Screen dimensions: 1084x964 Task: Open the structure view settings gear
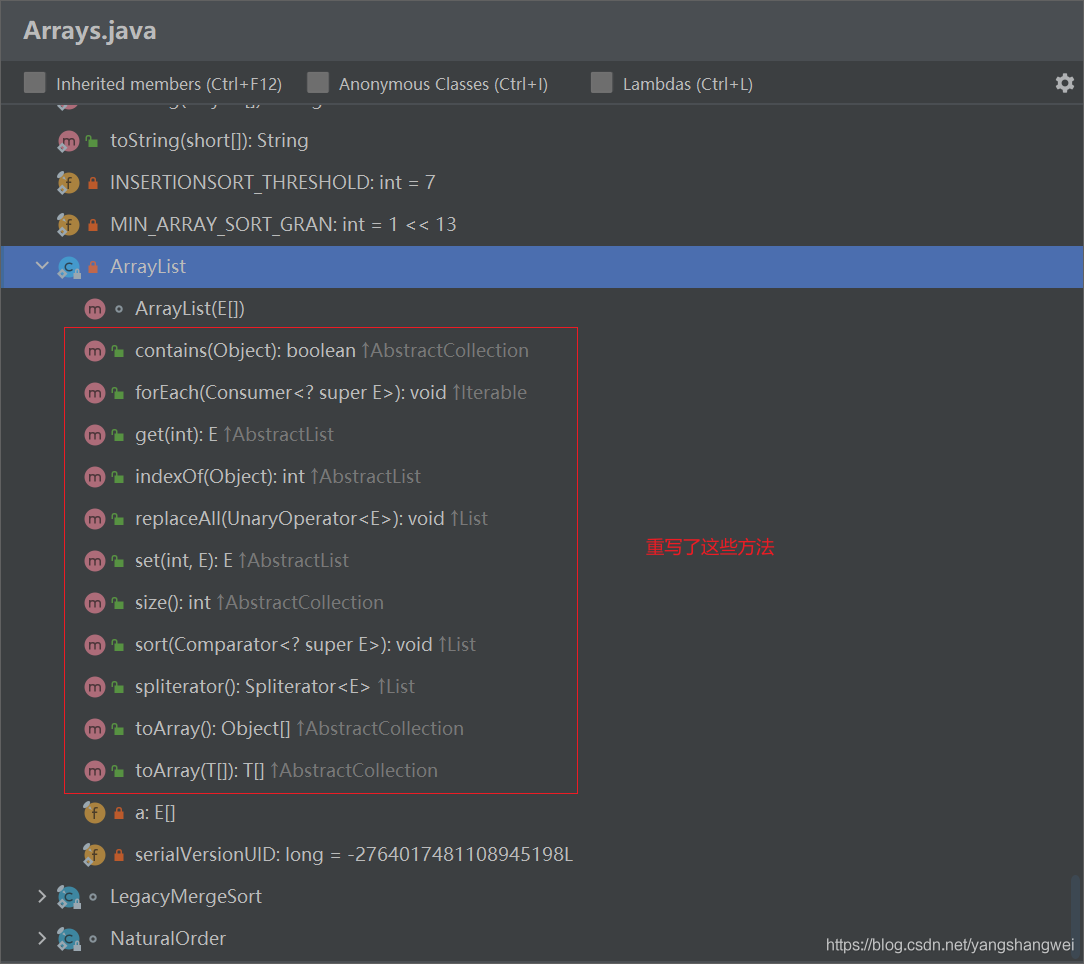click(1064, 83)
